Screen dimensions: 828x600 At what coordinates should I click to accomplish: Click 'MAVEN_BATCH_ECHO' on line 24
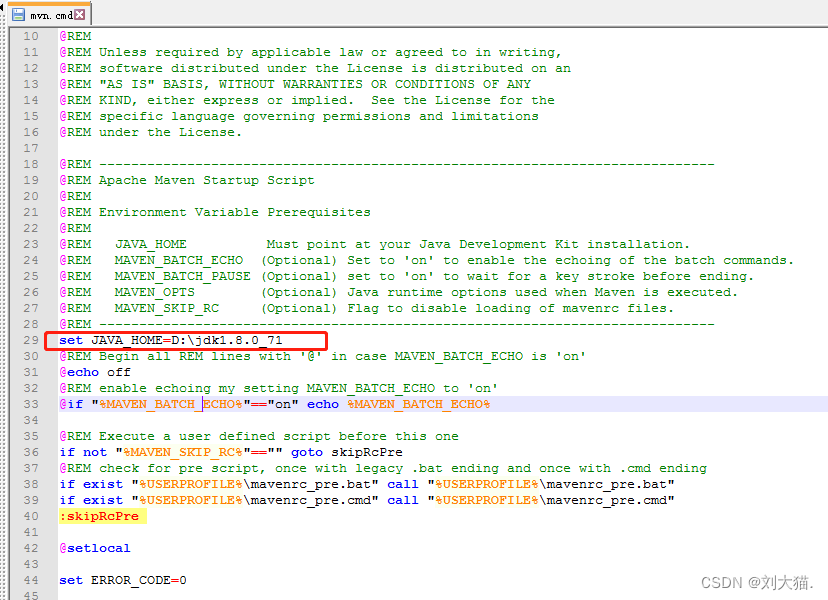[179, 260]
